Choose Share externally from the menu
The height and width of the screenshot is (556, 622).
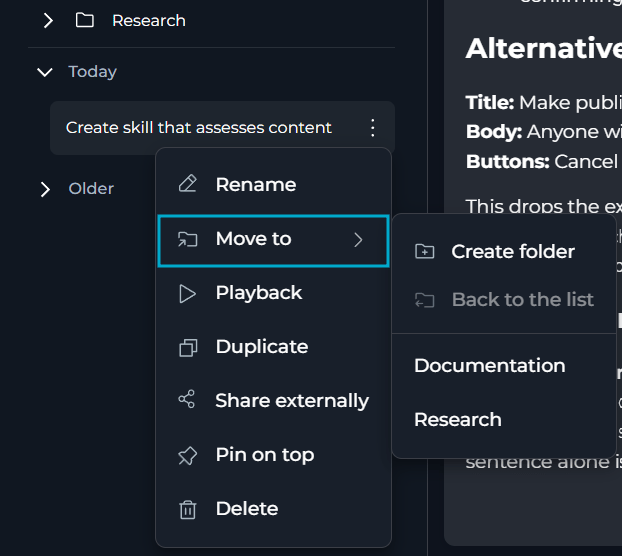tap(273, 401)
